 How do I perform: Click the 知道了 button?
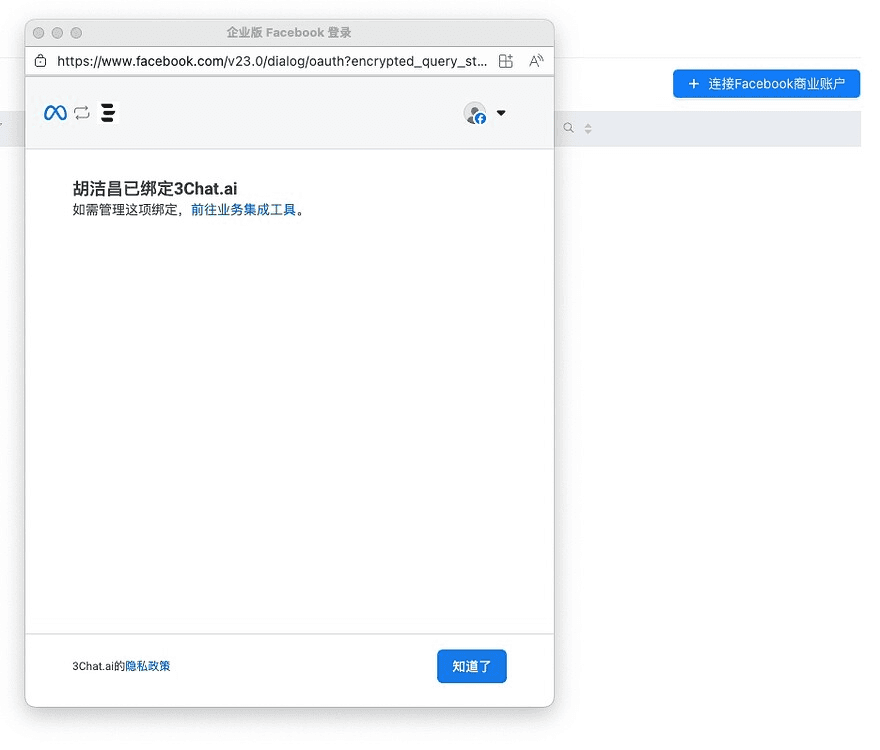tap(471, 666)
